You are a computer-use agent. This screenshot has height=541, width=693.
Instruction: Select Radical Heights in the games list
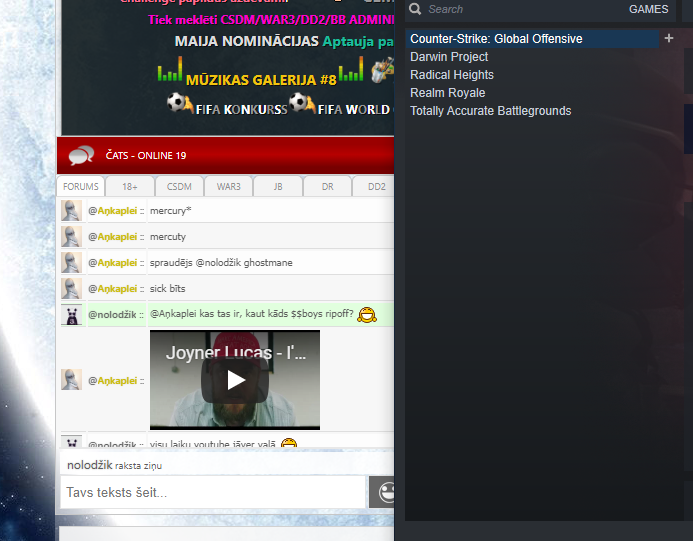452,75
